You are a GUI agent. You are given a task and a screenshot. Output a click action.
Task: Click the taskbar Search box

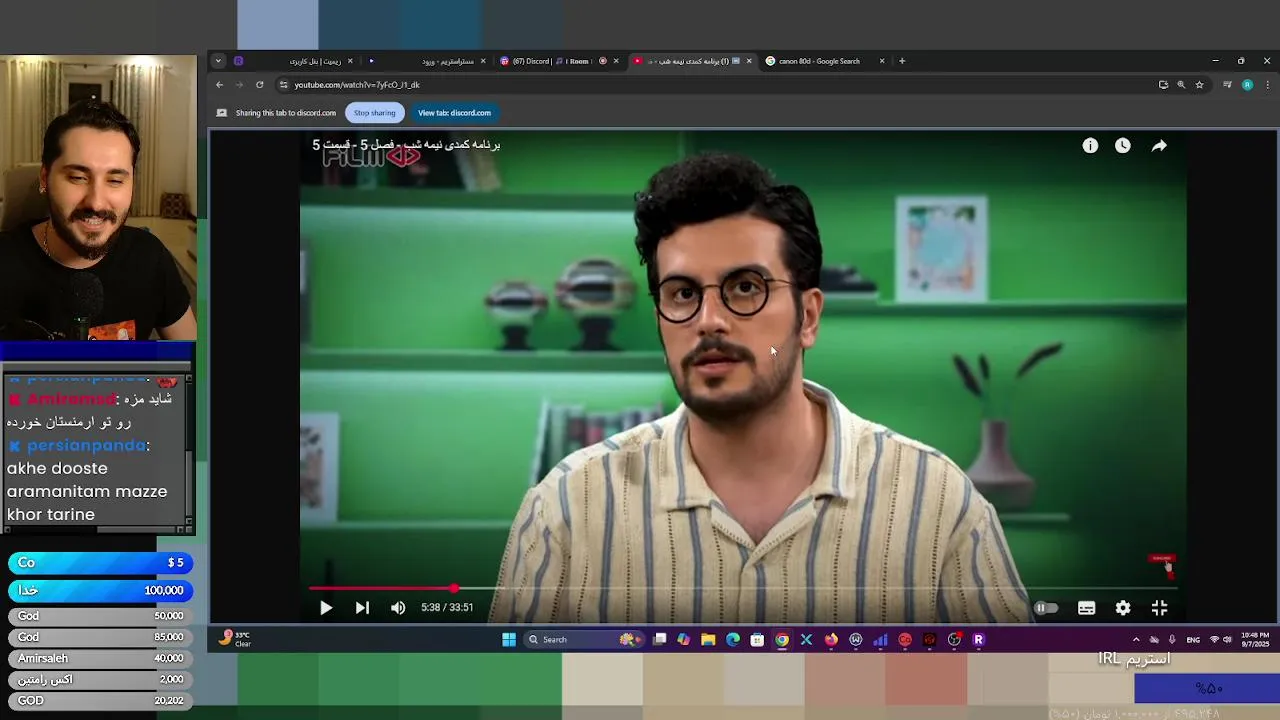[x=586, y=640]
